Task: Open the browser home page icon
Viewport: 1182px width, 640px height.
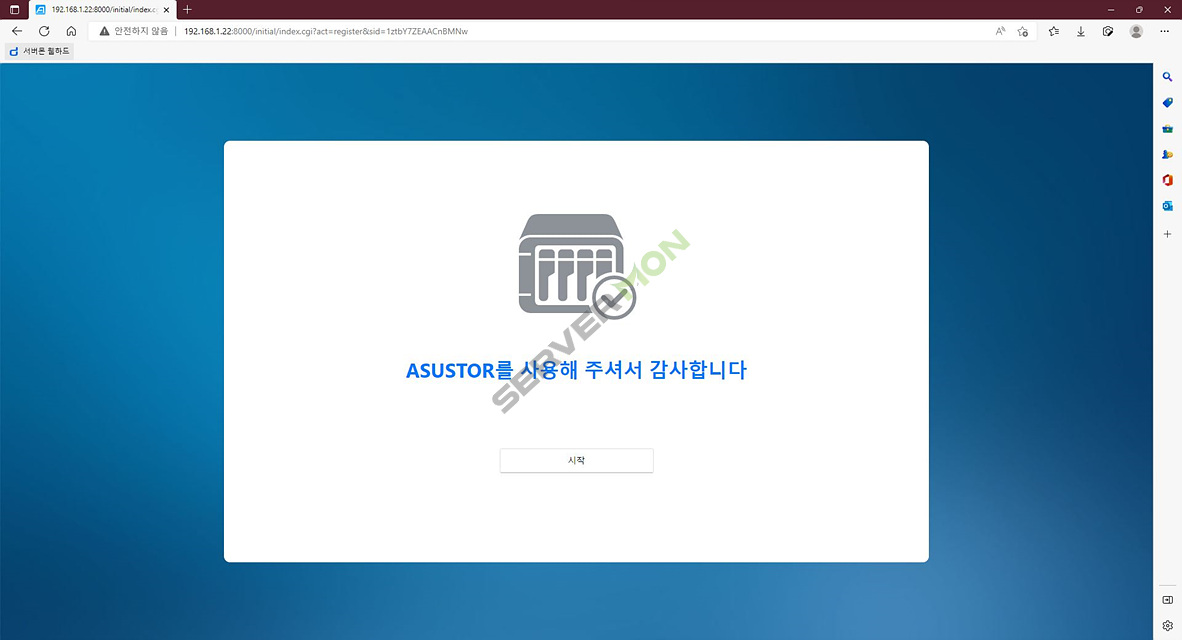Action: 71,31
